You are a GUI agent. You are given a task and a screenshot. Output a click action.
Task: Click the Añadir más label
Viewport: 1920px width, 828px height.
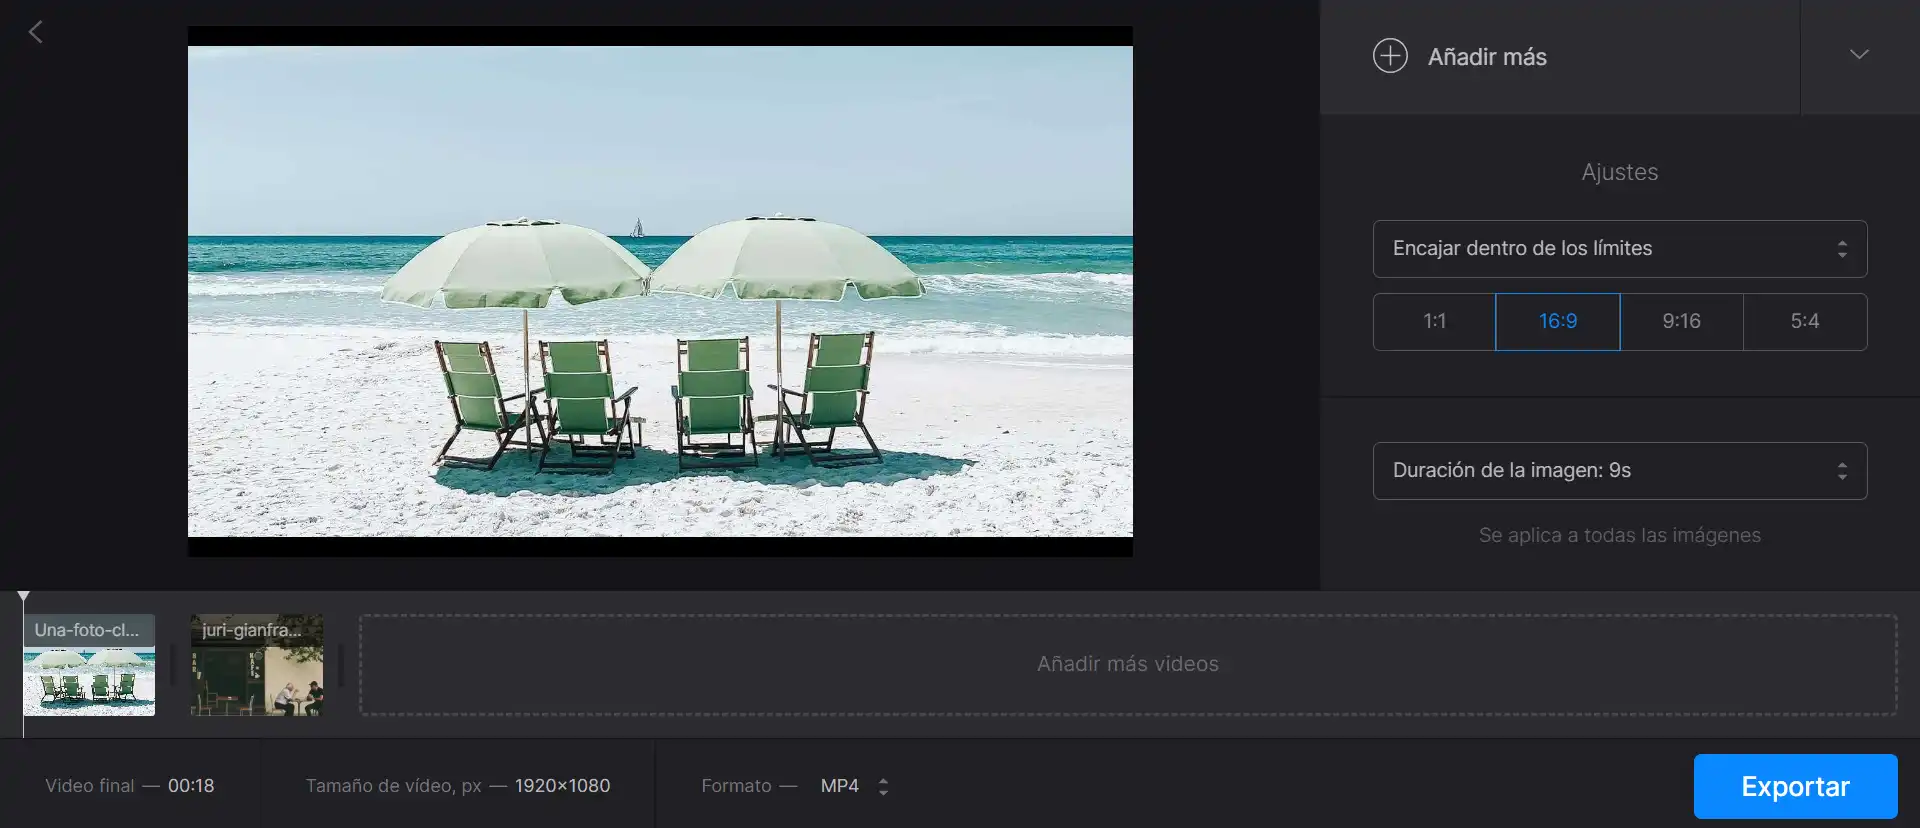1487,57
